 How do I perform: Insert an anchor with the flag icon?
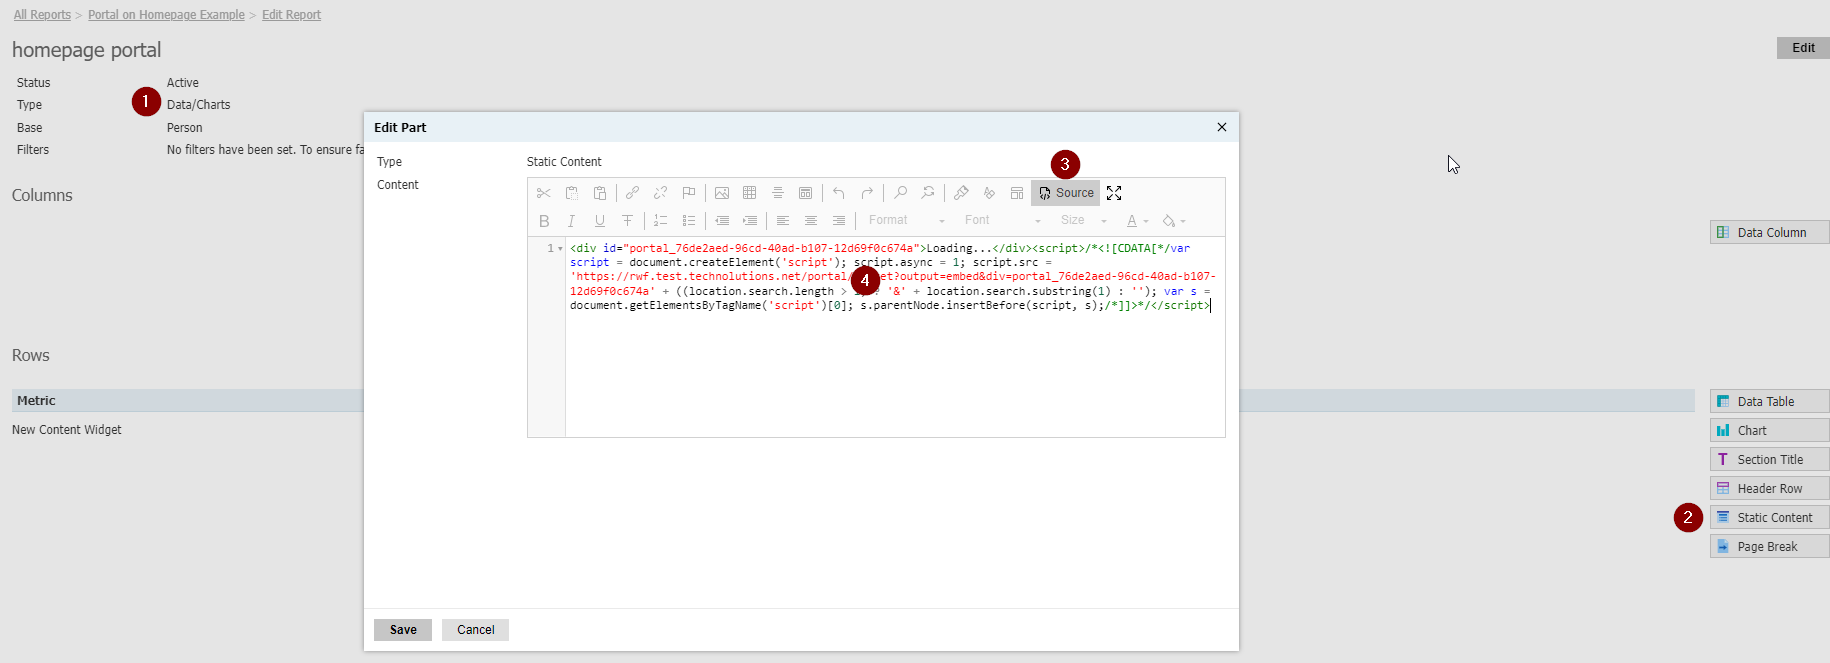click(x=688, y=193)
